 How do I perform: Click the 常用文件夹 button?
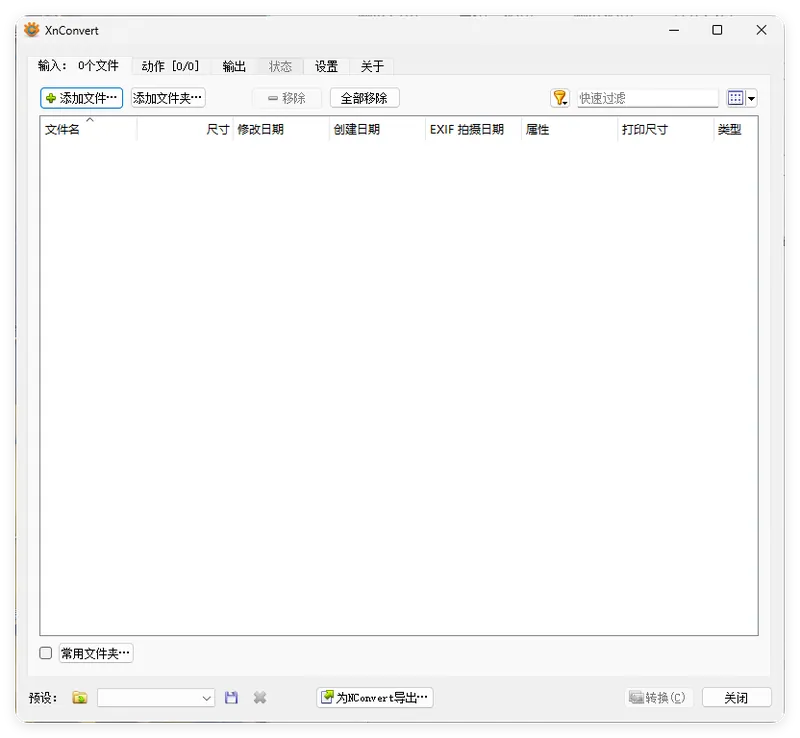point(96,653)
